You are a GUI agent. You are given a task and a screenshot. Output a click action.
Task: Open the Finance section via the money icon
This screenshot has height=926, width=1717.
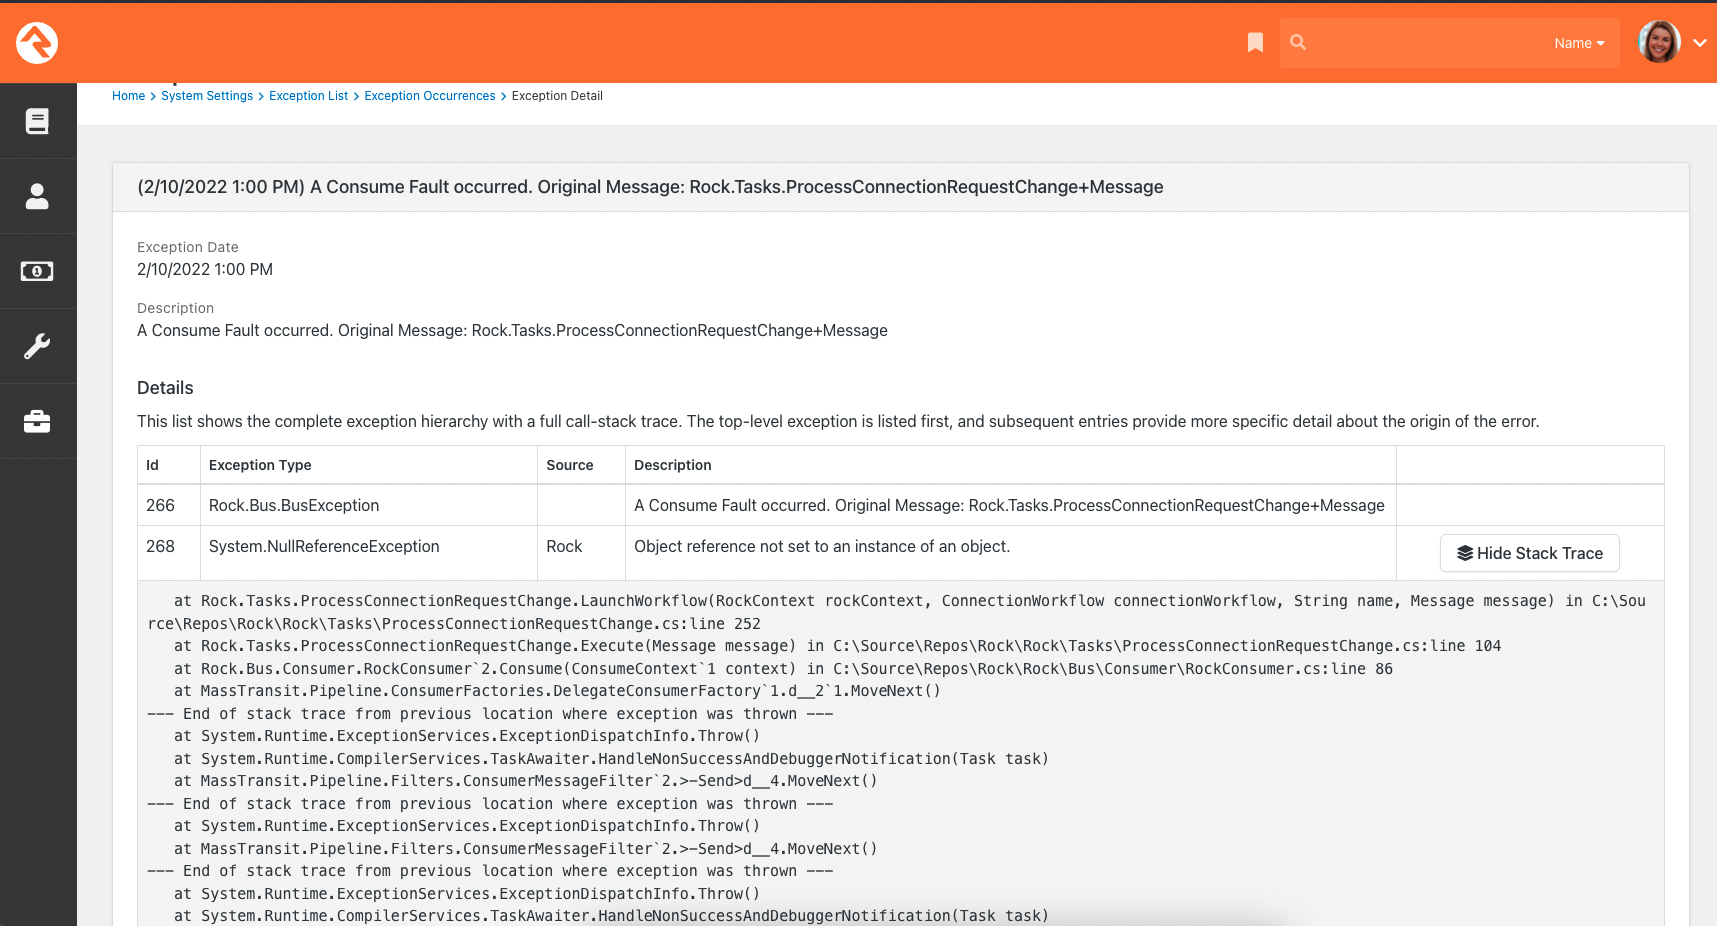38,271
